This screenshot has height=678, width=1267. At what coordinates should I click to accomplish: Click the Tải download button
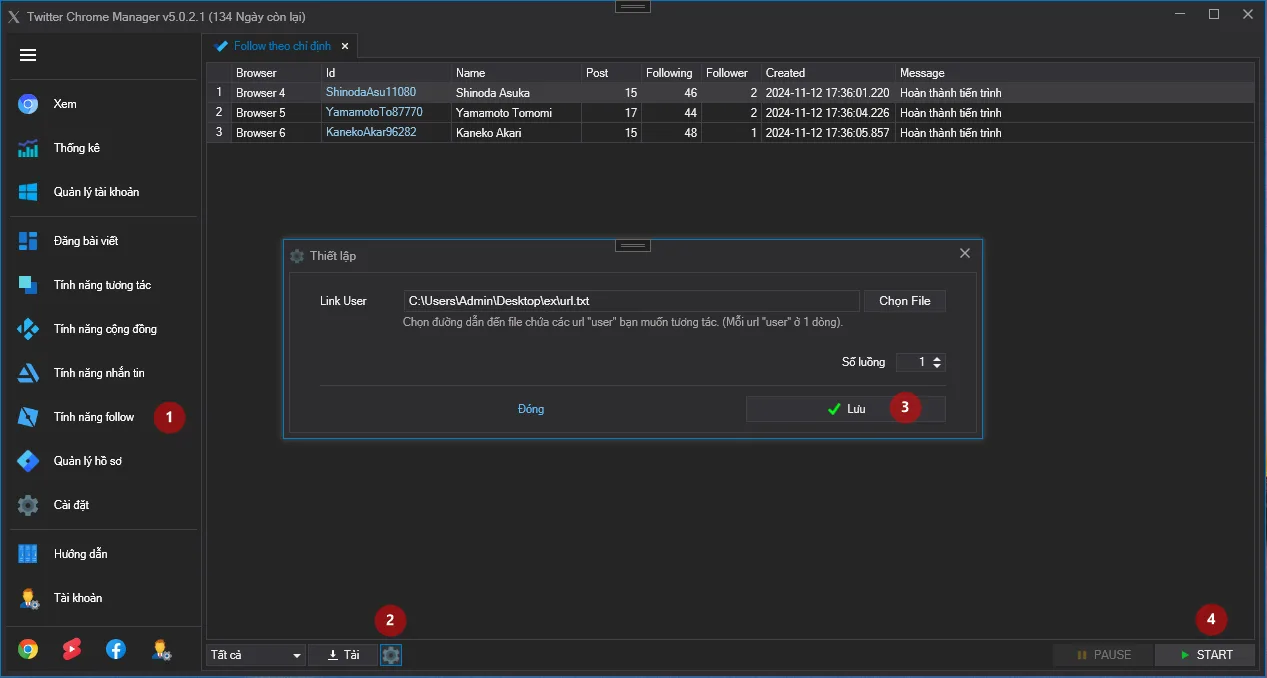pyautogui.click(x=343, y=655)
